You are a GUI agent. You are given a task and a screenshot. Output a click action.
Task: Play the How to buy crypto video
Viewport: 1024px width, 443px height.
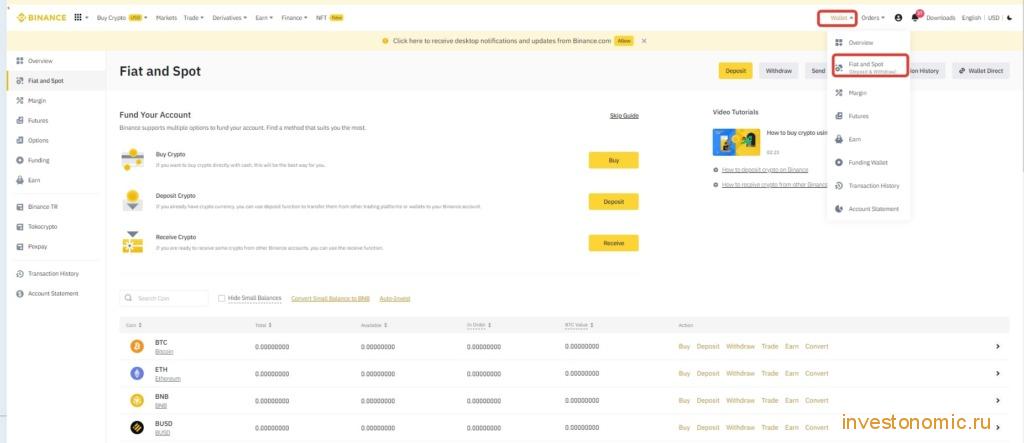tap(736, 142)
